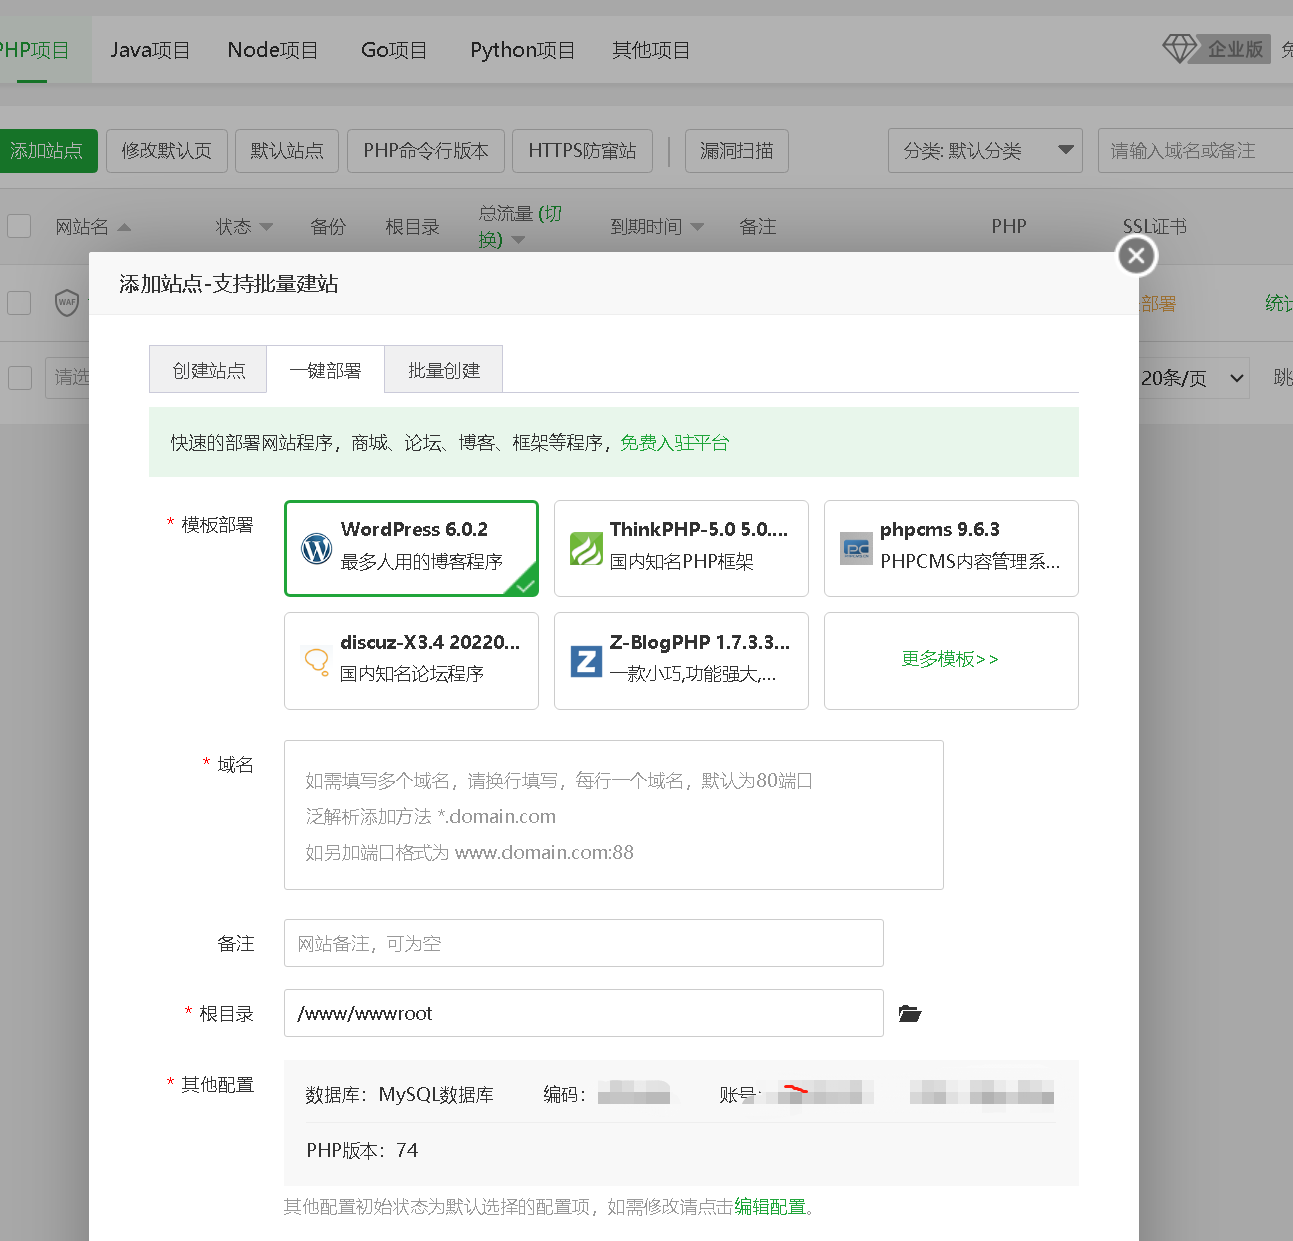
Task: Expand the 总流量 switch arrow
Action: [x=518, y=240]
